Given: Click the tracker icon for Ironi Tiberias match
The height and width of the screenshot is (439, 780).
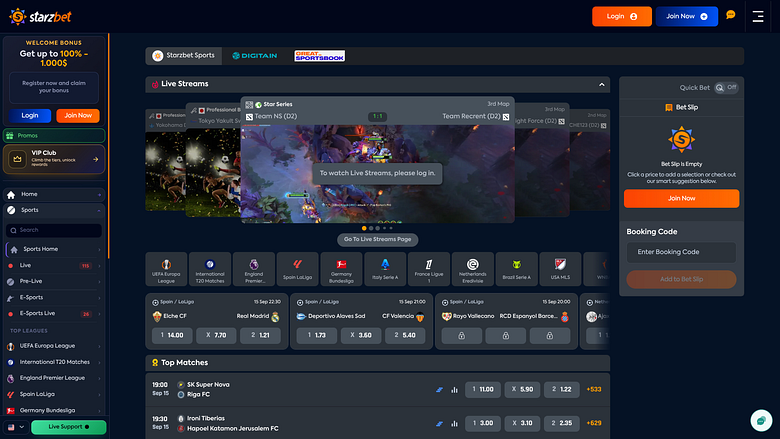Looking at the screenshot, I should click(439, 424).
